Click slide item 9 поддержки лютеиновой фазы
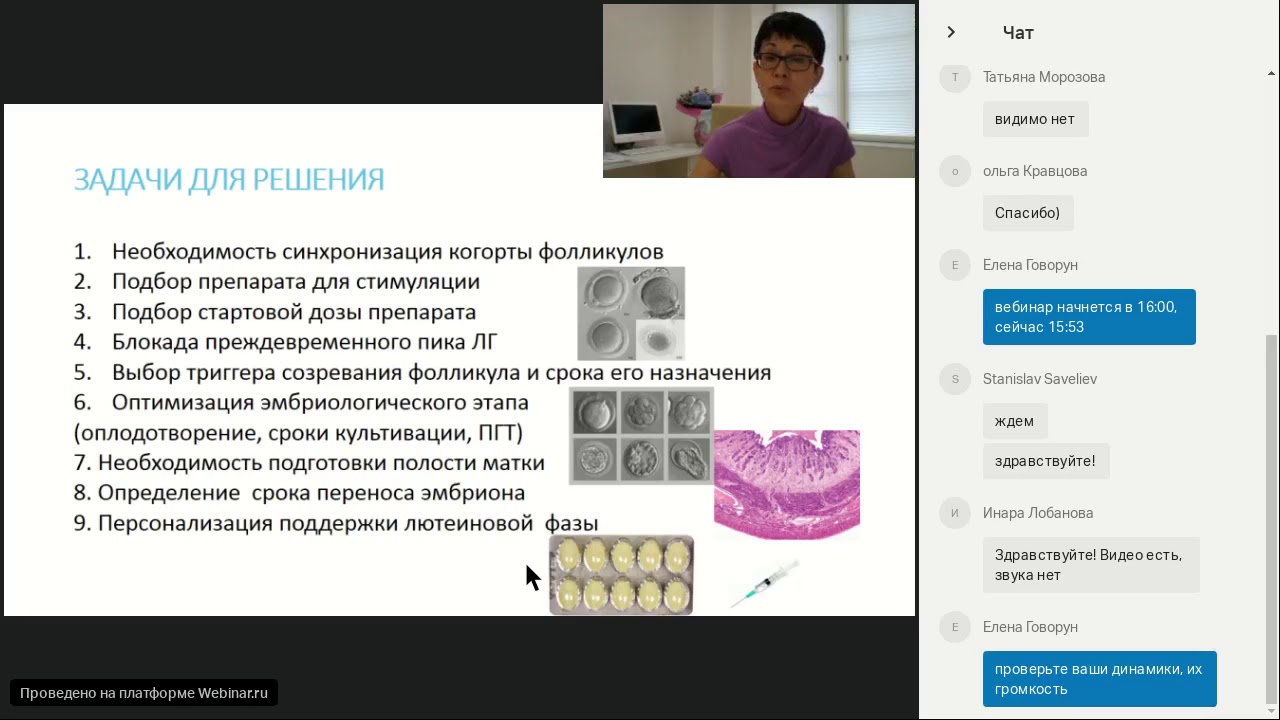The width and height of the screenshot is (1280, 720). point(336,523)
